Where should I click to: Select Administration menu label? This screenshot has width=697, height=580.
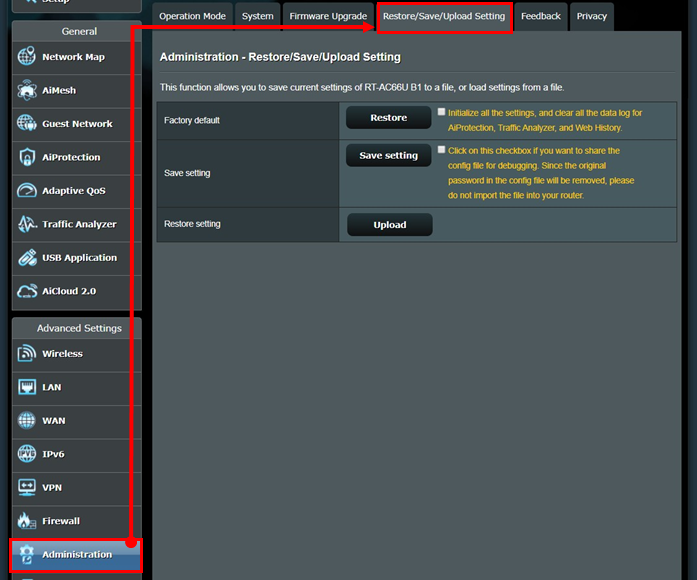(77, 555)
